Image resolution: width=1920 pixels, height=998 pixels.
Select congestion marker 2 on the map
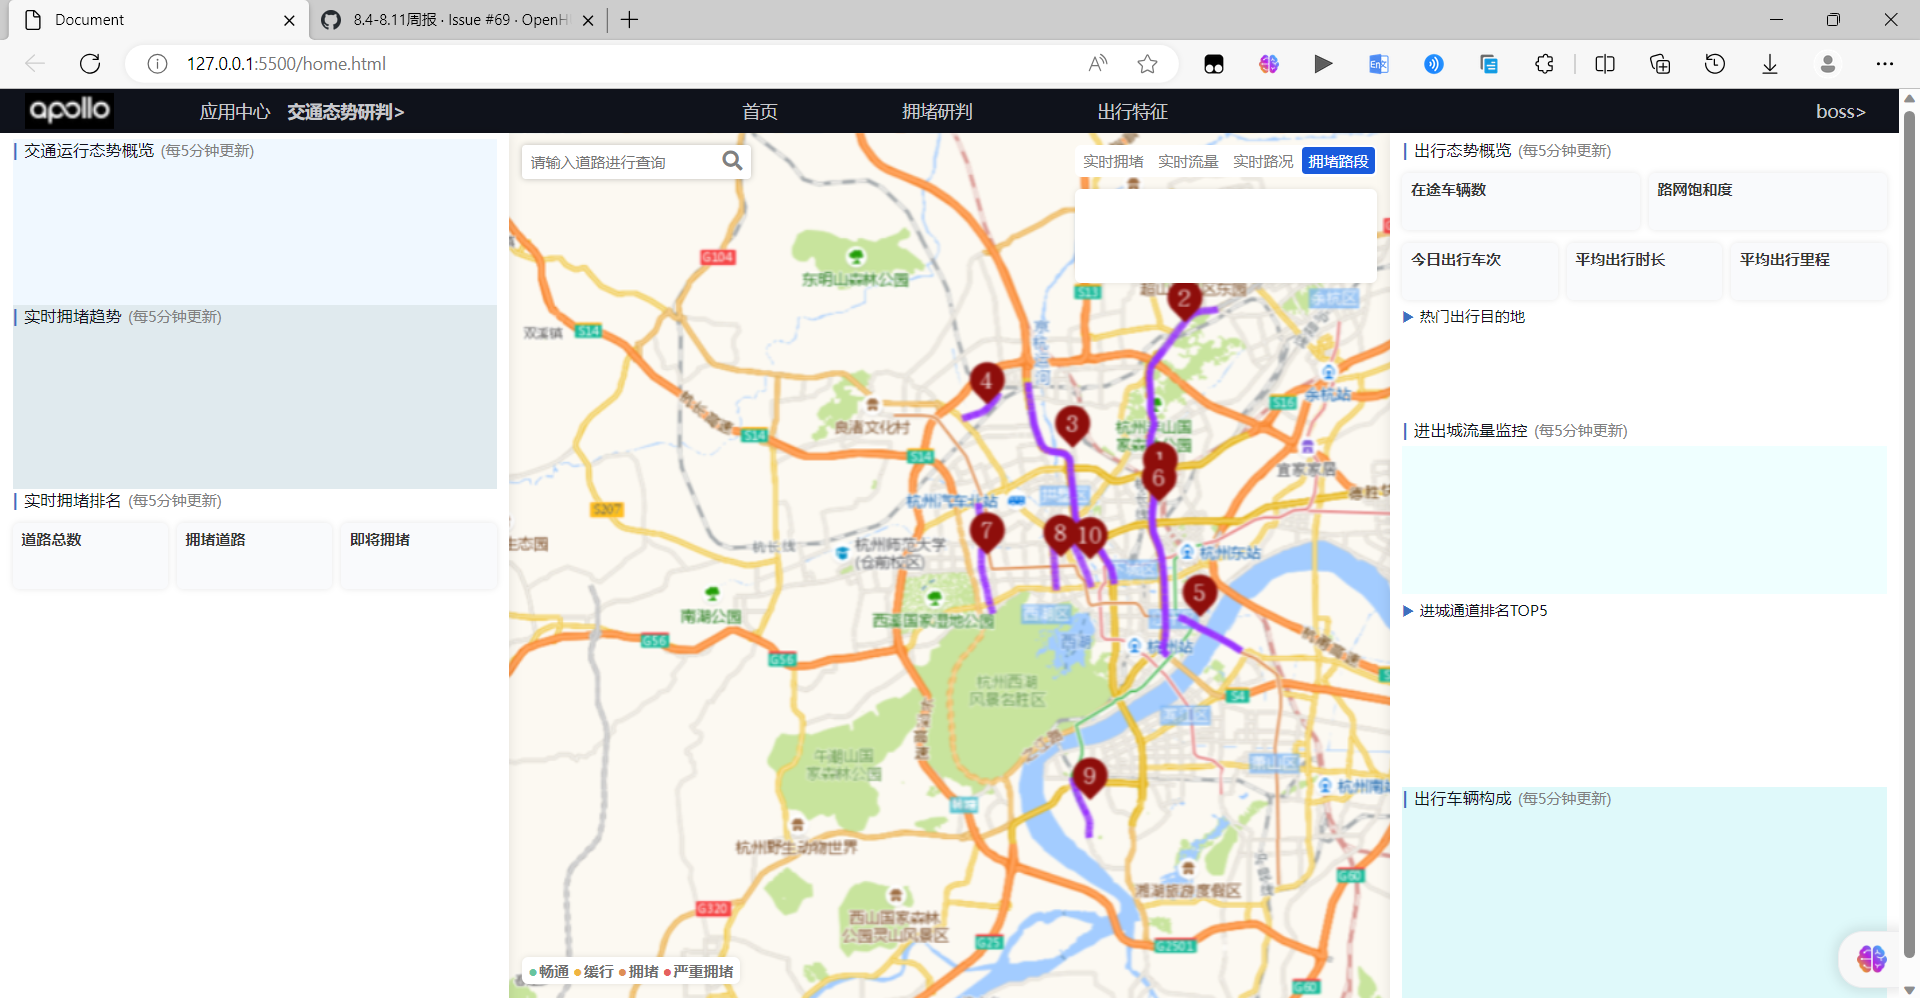(1183, 296)
